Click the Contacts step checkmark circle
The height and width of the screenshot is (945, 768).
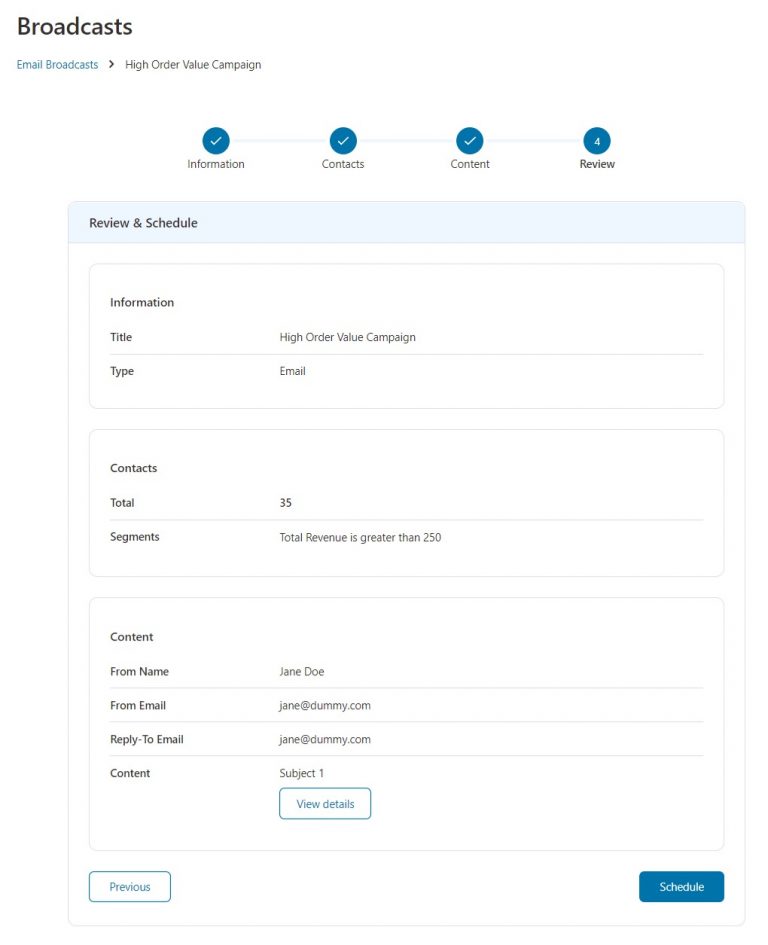tap(343, 141)
